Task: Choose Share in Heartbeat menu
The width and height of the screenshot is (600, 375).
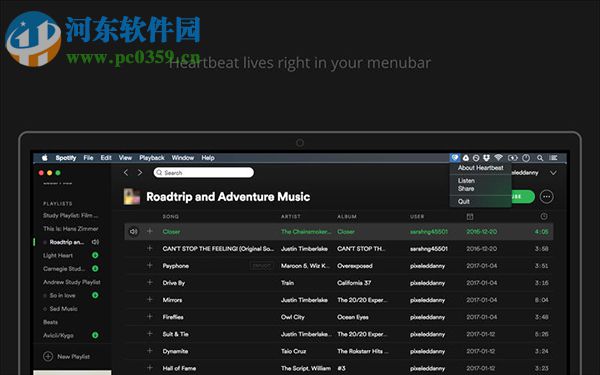Action: pyautogui.click(x=466, y=189)
